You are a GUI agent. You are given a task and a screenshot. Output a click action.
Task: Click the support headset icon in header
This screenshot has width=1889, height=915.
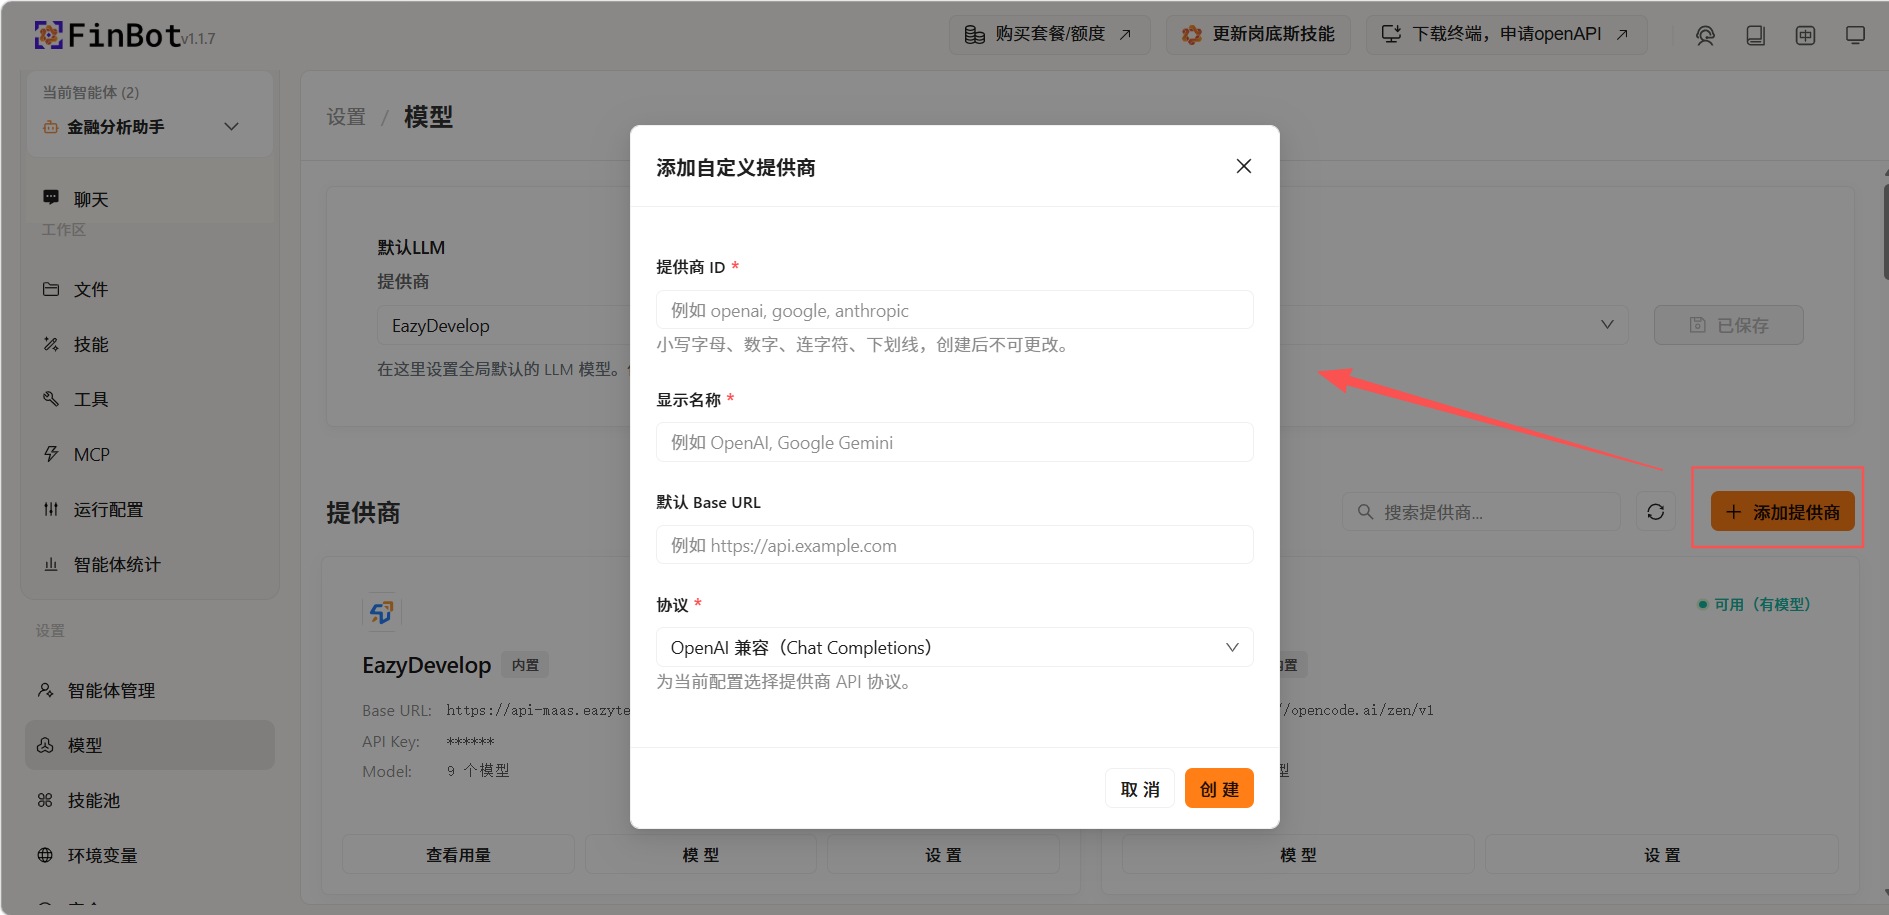coord(1705,35)
